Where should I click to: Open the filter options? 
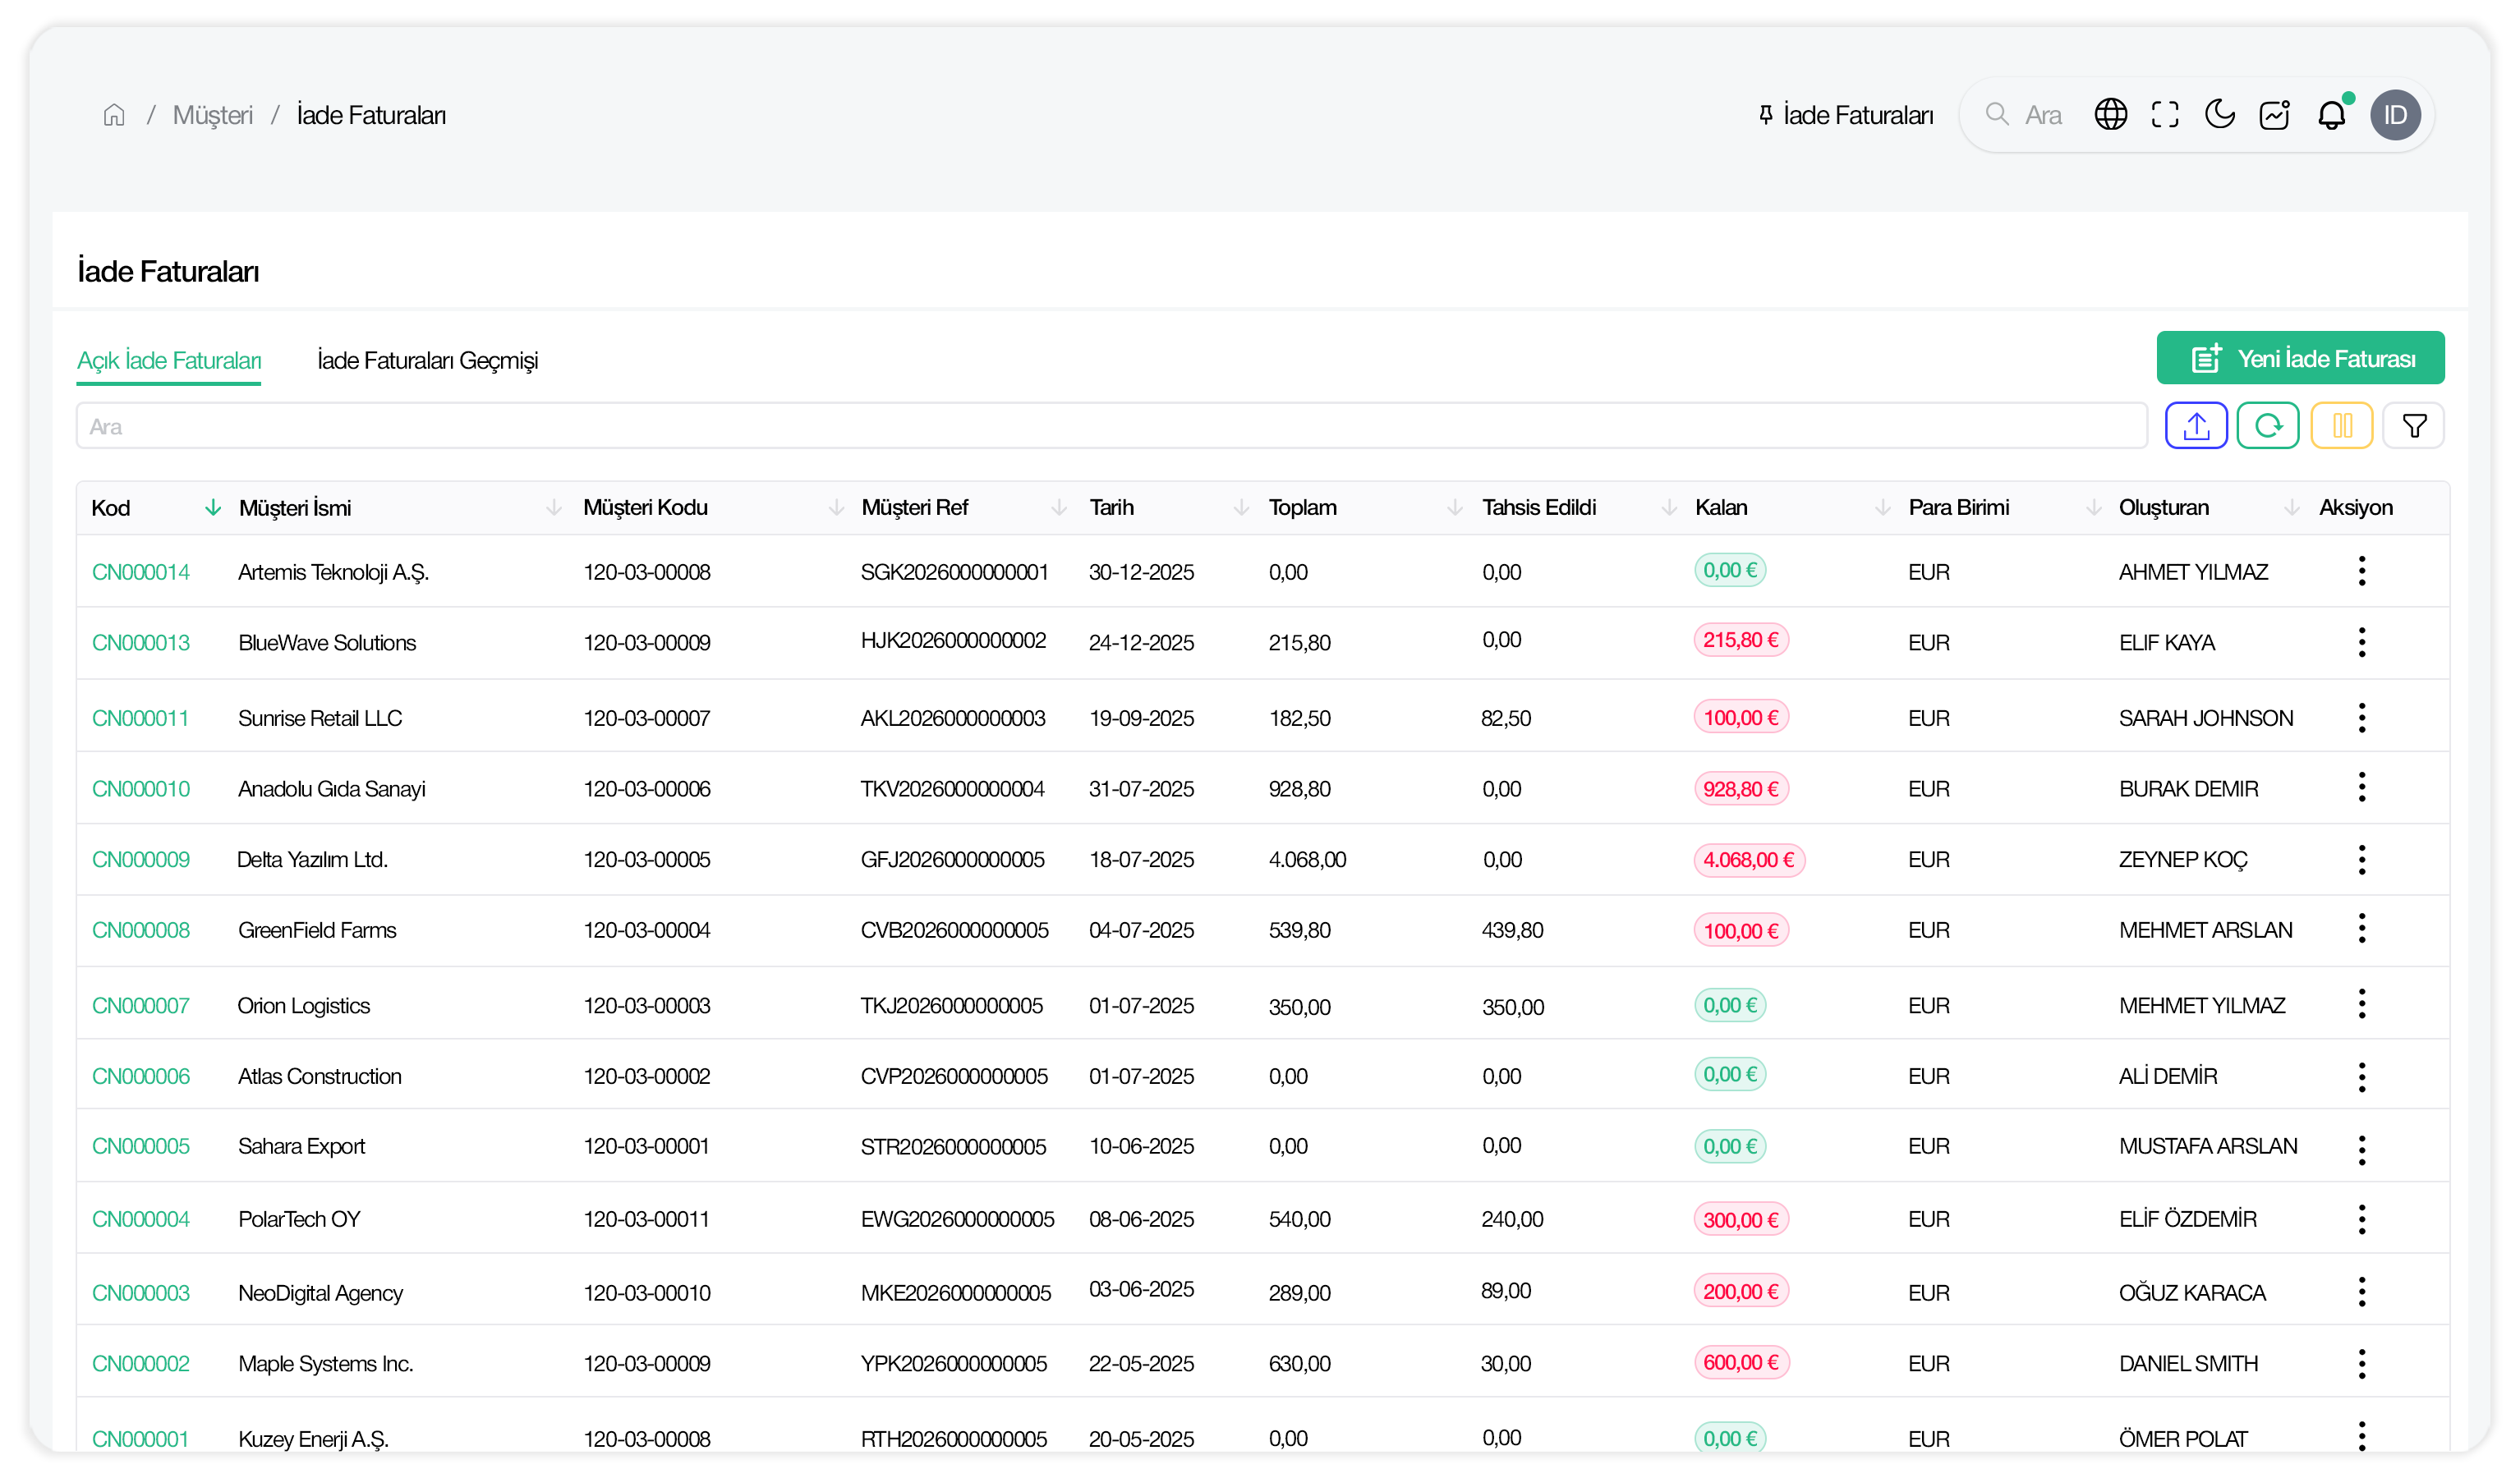point(2415,425)
